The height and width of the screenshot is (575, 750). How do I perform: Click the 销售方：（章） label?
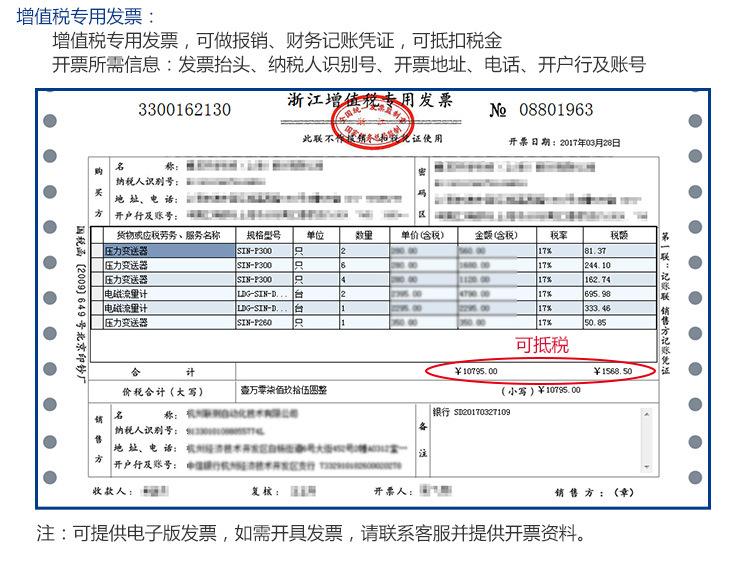point(594,492)
